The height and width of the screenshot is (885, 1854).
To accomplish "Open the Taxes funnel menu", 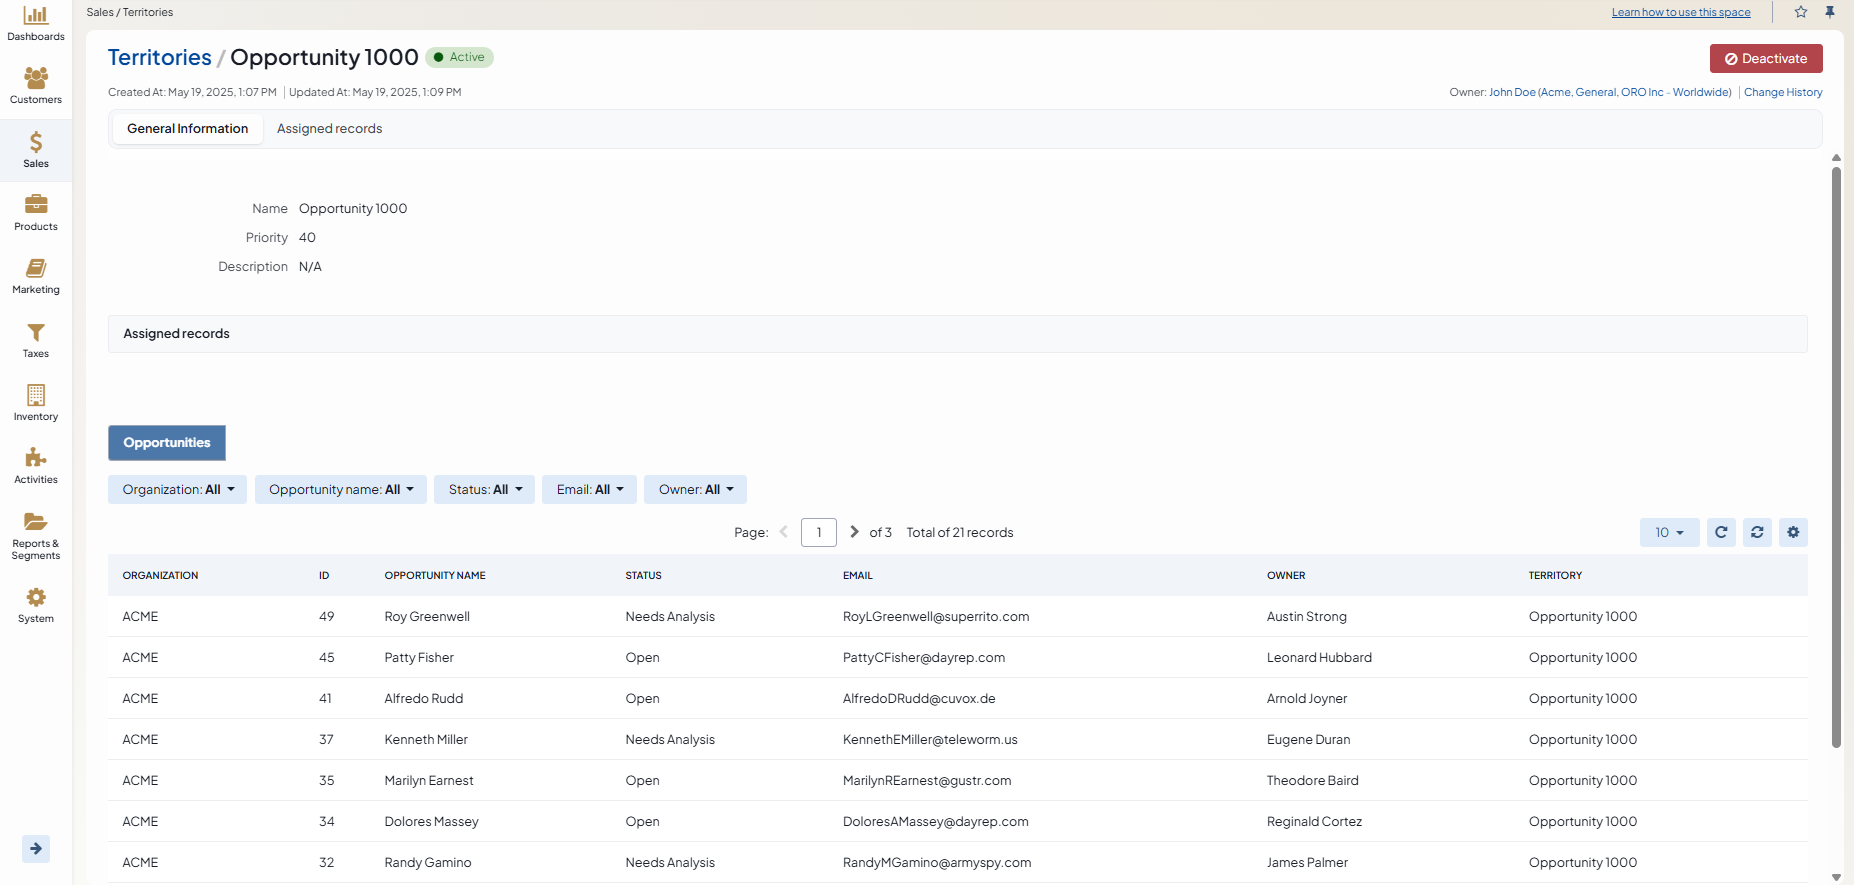I will click(x=36, y=340).
